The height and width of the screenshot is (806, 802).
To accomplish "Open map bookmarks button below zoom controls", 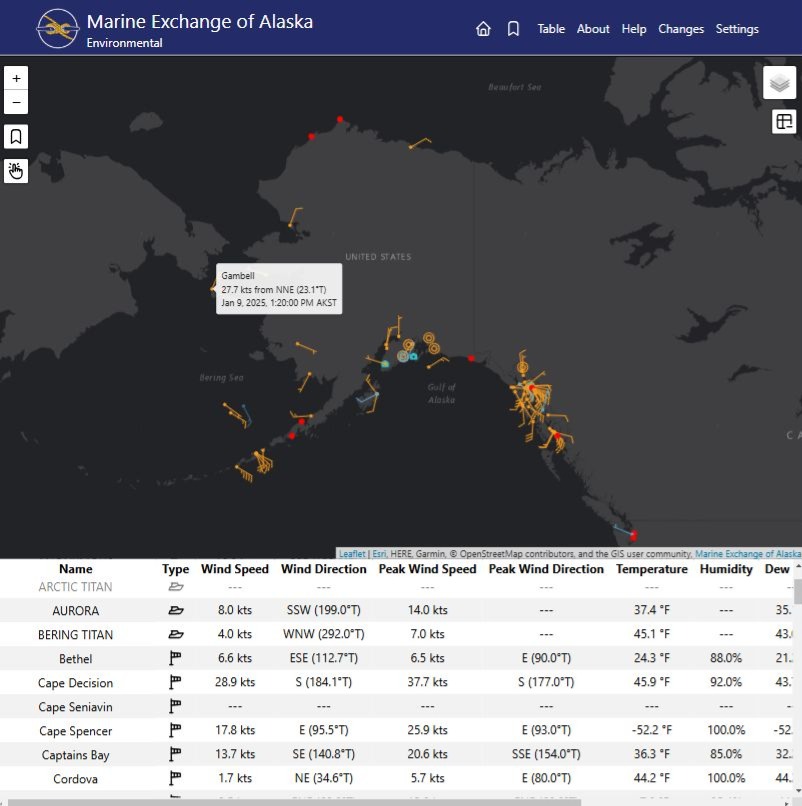I will tap(16, 137).
